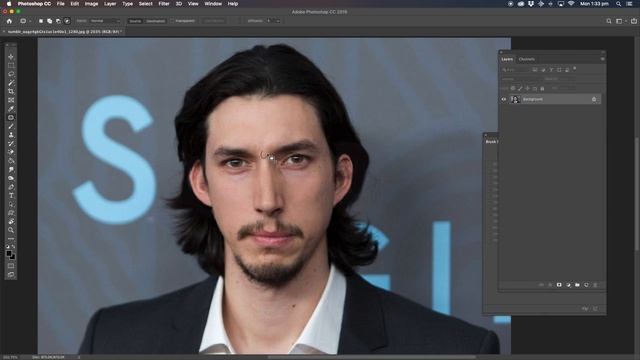Open the Home screen icon
Screen dimensions: 640x360
click(9, 21)
